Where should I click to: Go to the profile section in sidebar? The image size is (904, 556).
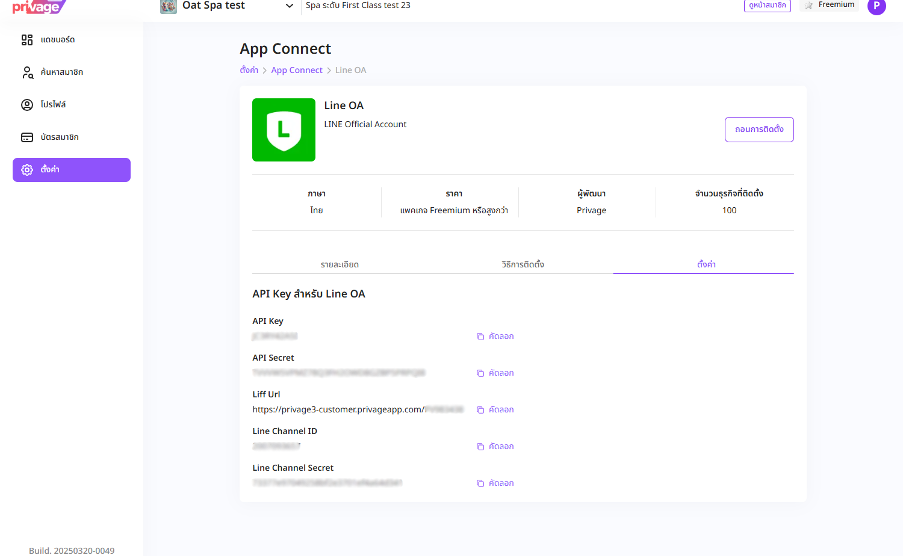point(52,104)
